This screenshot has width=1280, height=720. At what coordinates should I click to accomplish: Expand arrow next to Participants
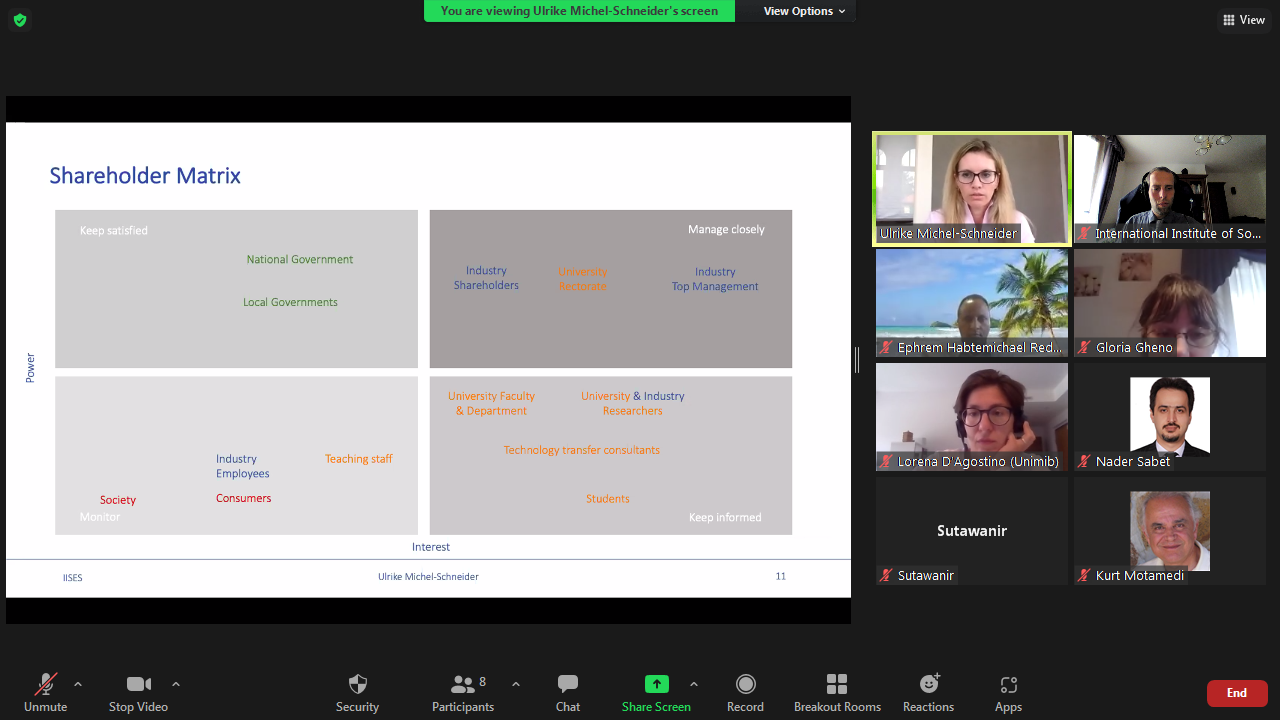click(516, 684)
